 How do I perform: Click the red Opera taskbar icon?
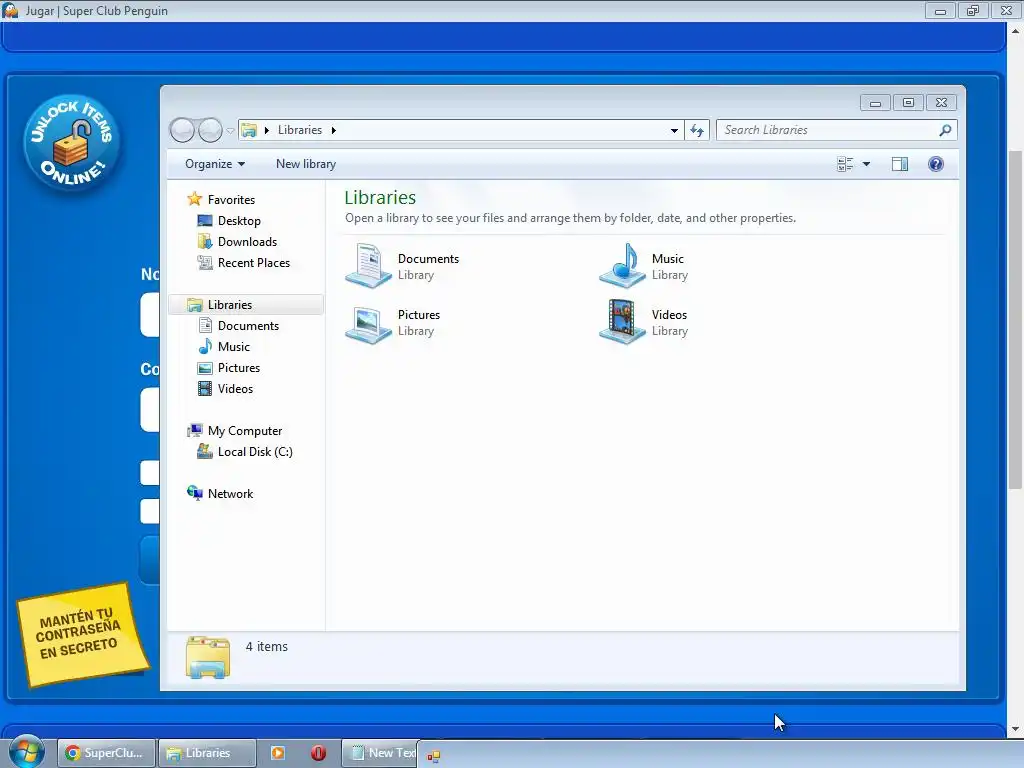tap(318, 753)
